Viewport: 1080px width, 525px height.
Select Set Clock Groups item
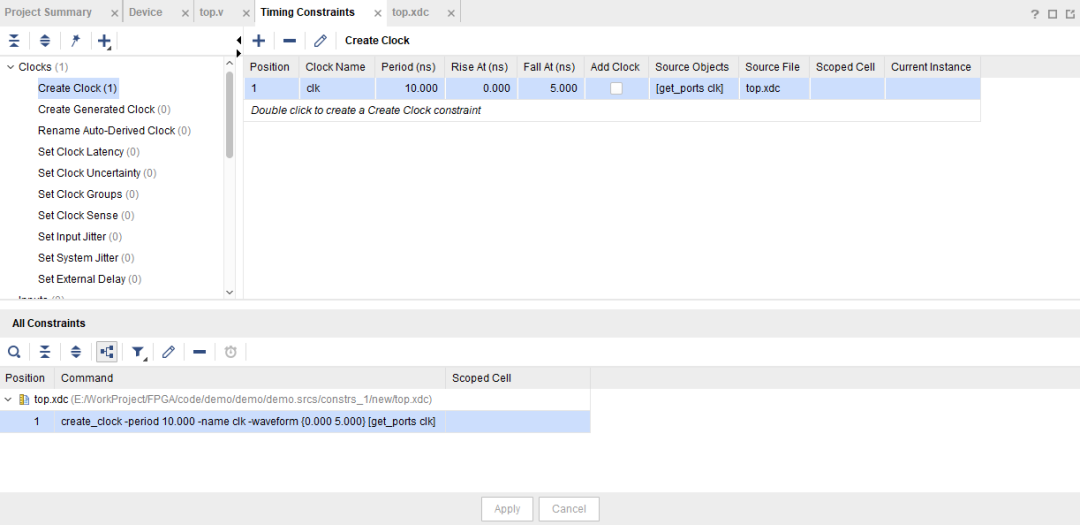[88, 194]
